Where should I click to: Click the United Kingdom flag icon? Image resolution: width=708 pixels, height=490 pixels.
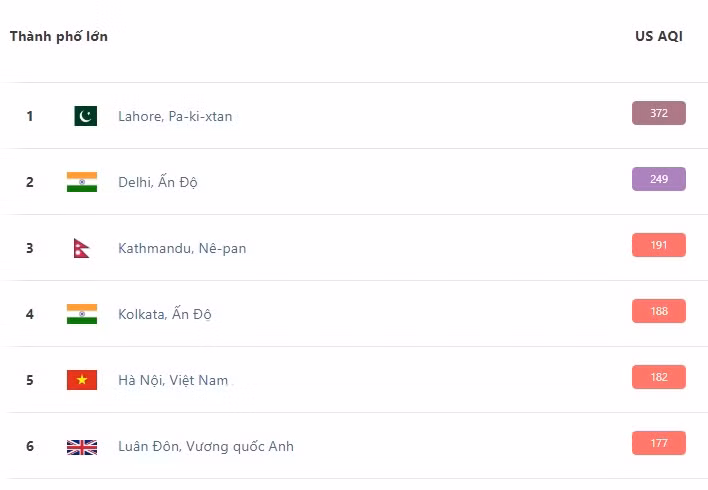pyautogui.click(x=82, y=446)
